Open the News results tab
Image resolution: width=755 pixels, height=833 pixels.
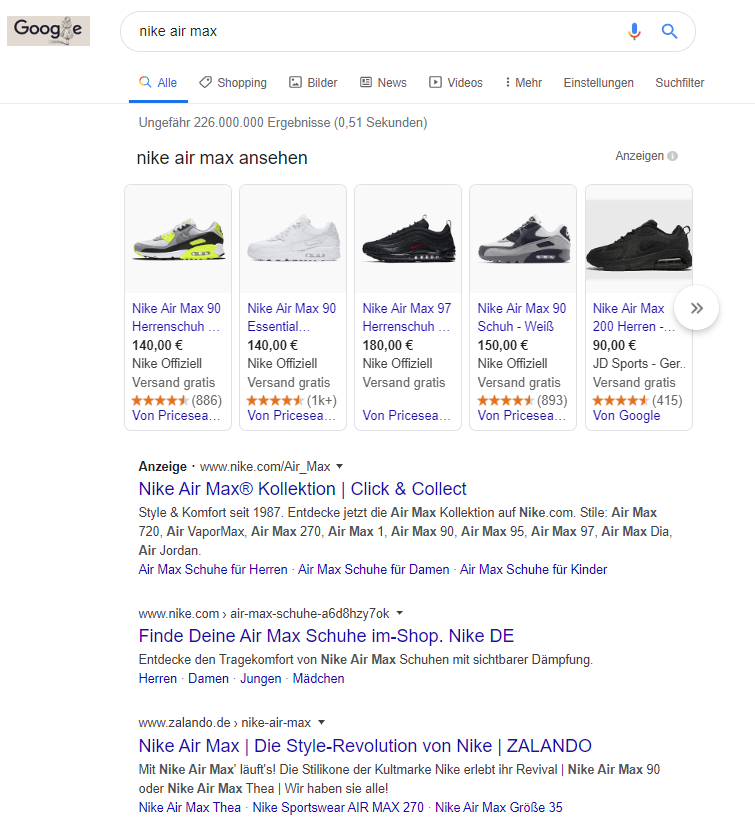pyautogui.click(x=383, y=83)
